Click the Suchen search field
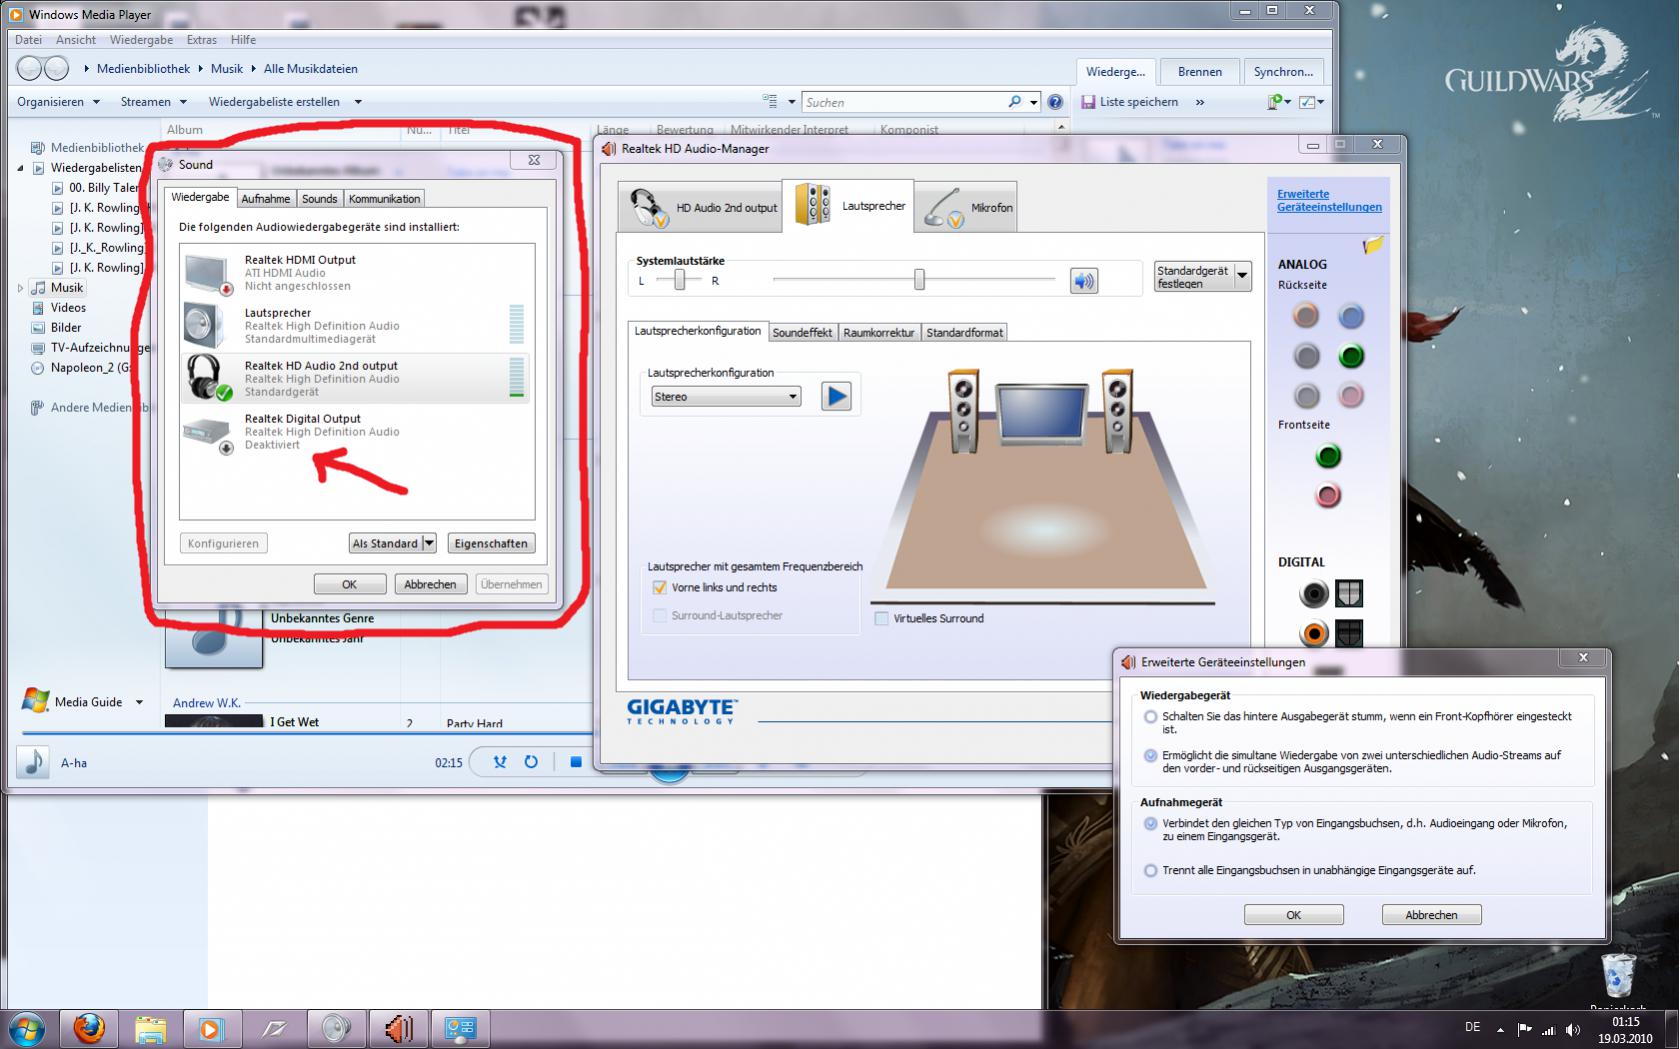This screenshot has height=1049, width=1680. (x=905, y=102)
